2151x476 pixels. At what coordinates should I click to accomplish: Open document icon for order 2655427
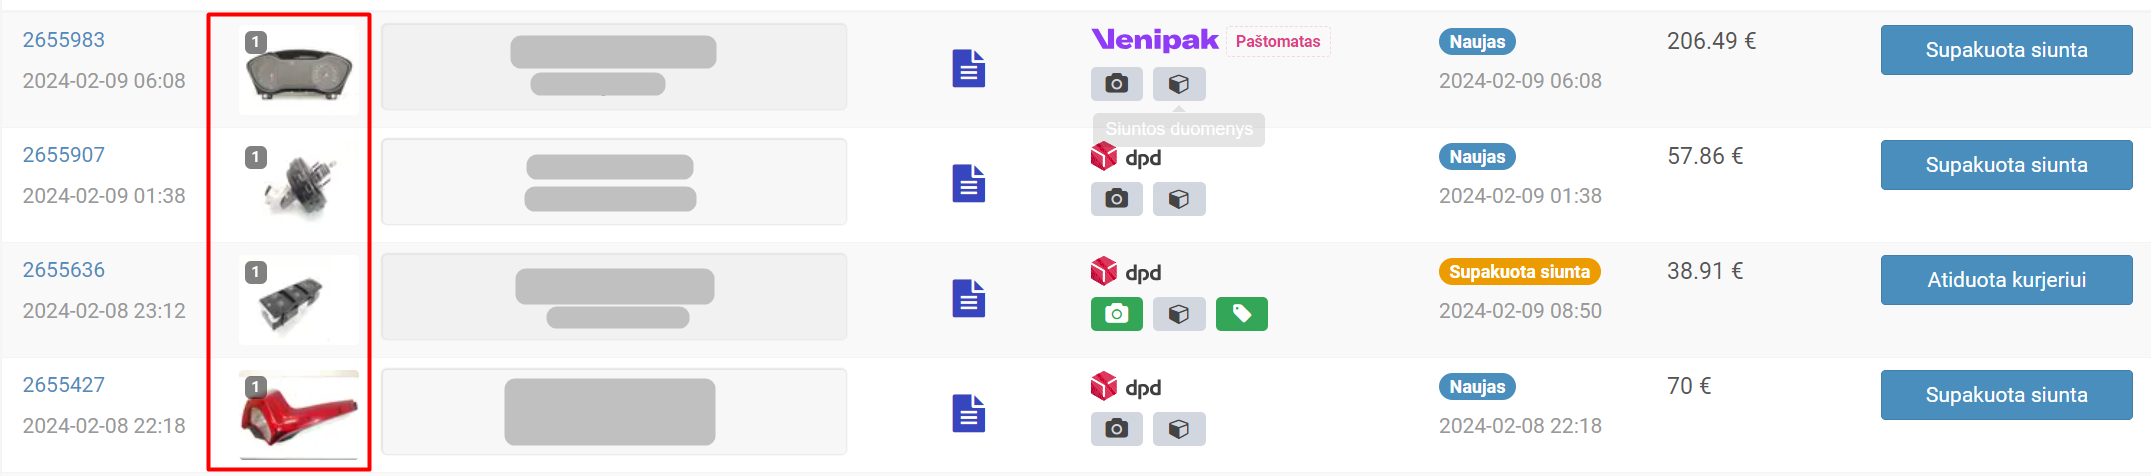pyautogui.click(x=968, y=413)
